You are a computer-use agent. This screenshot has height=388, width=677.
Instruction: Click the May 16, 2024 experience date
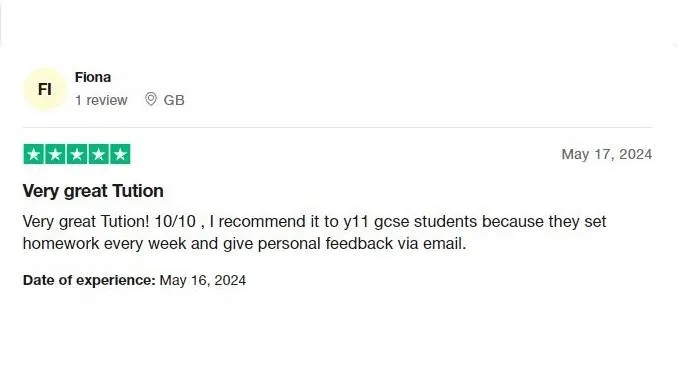pos(203,280)
